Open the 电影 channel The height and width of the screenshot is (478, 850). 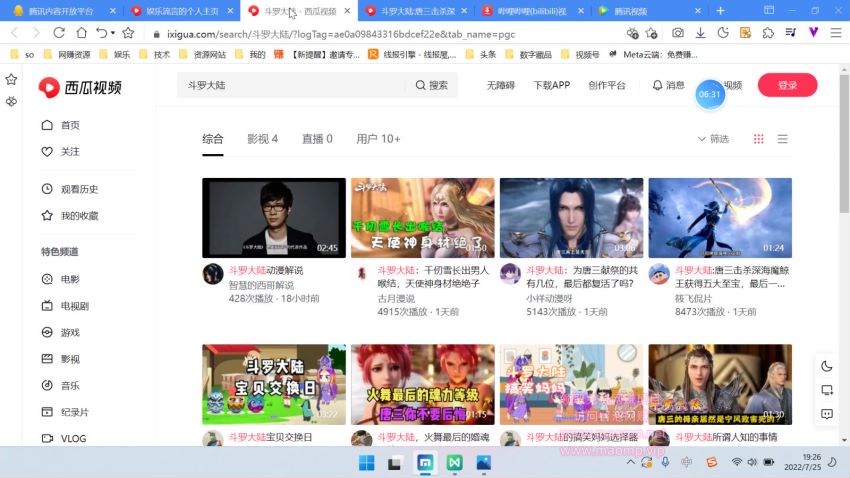click(x=61, y=279)
